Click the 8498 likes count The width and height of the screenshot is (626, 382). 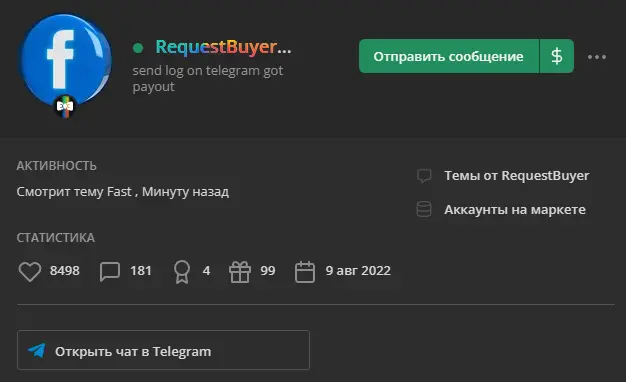tap(65, 271)
